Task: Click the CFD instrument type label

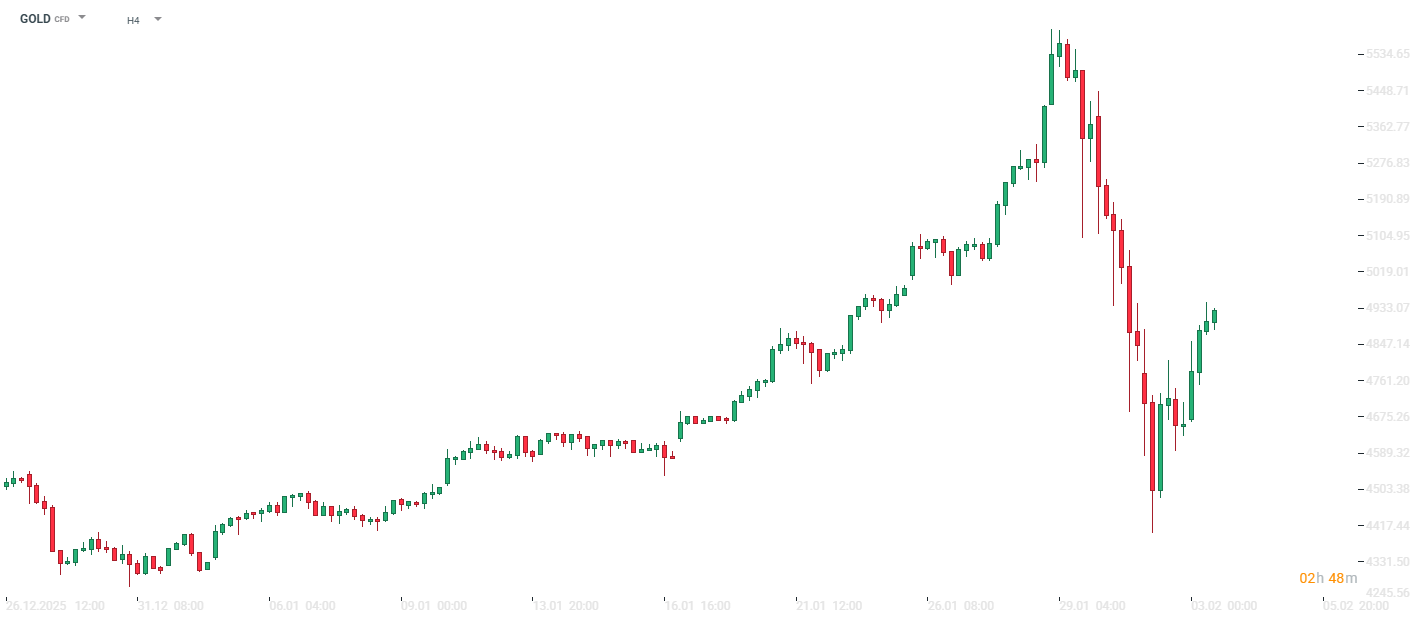Action: [62, 20]
